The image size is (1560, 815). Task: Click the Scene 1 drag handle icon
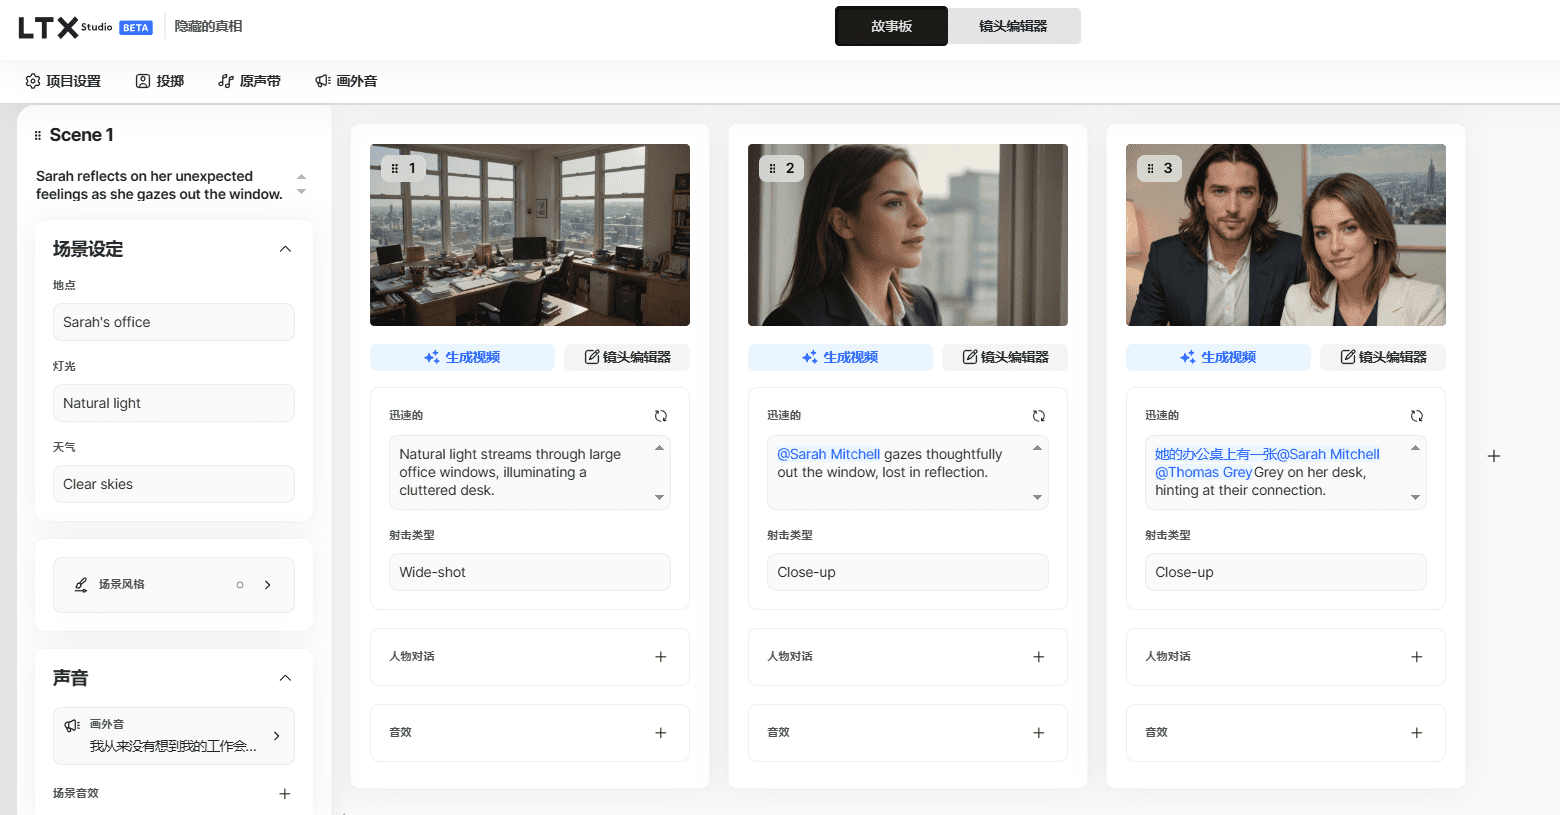[38, 135]
